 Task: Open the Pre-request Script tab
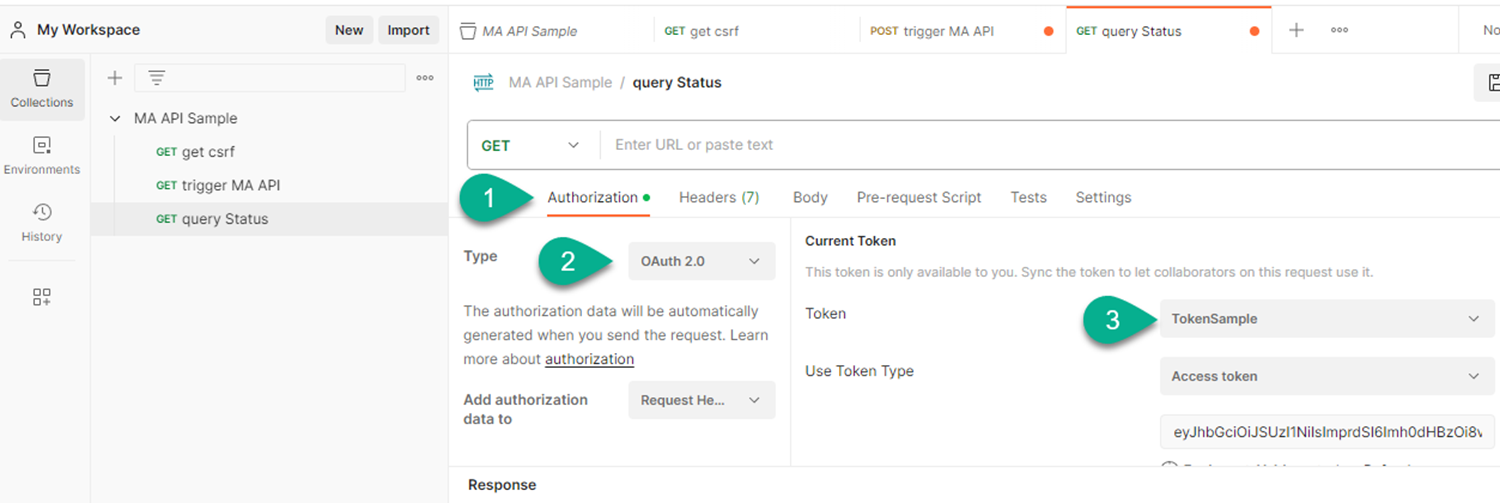[919, 197]
